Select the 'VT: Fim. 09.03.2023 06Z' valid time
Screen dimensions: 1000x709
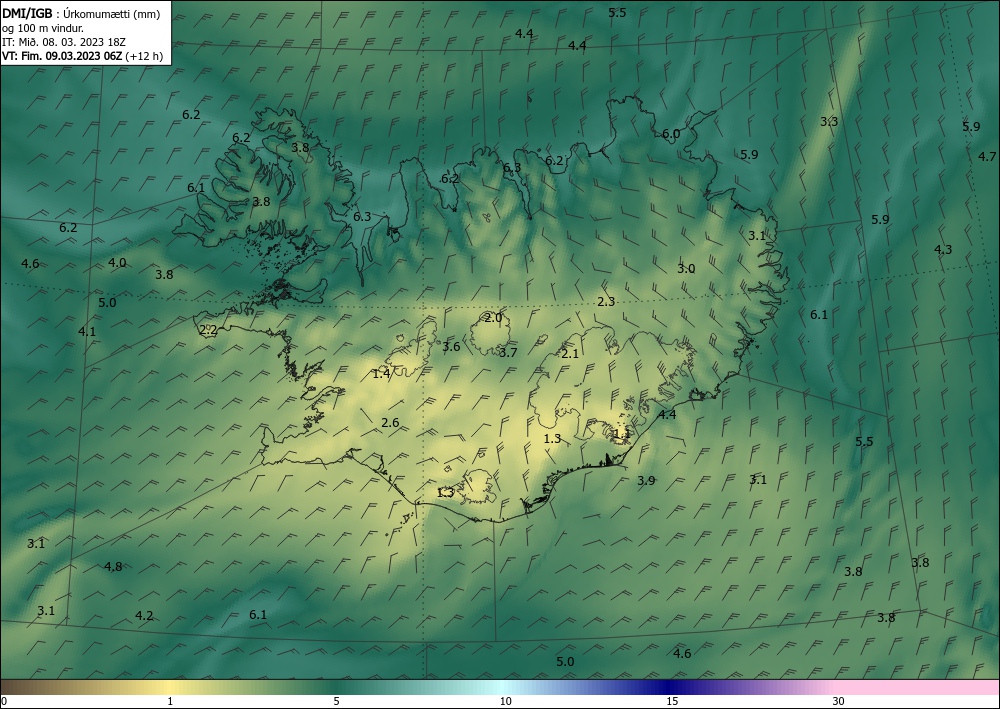tap(62, 56)
